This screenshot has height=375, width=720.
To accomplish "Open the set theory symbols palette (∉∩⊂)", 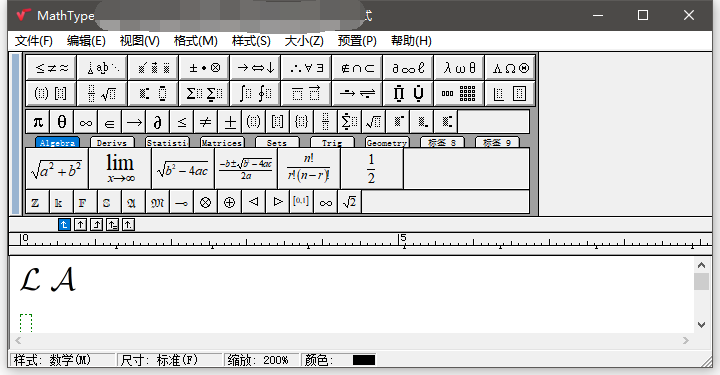I will click(357, 68).
